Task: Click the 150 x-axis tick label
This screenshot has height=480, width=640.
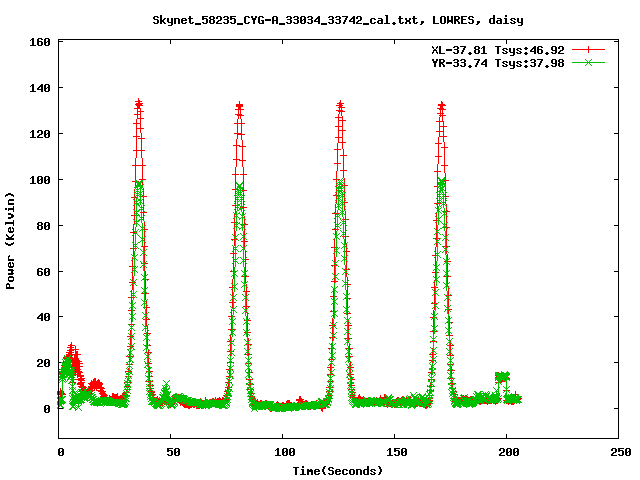Action: click(x=397, y=452)
